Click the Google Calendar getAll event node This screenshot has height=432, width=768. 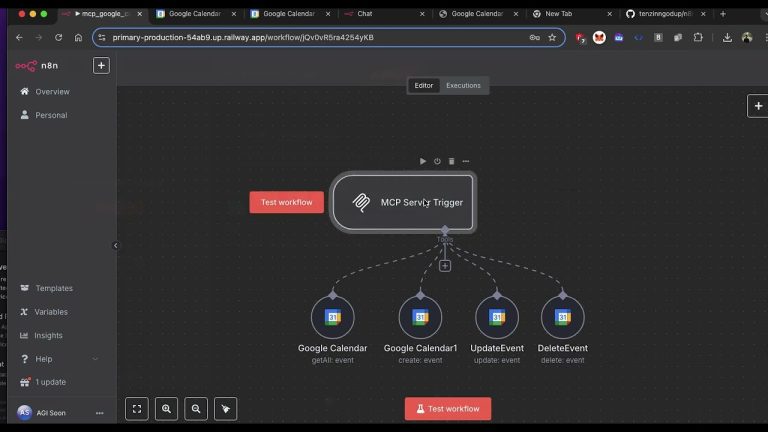(x=332, y=317)
